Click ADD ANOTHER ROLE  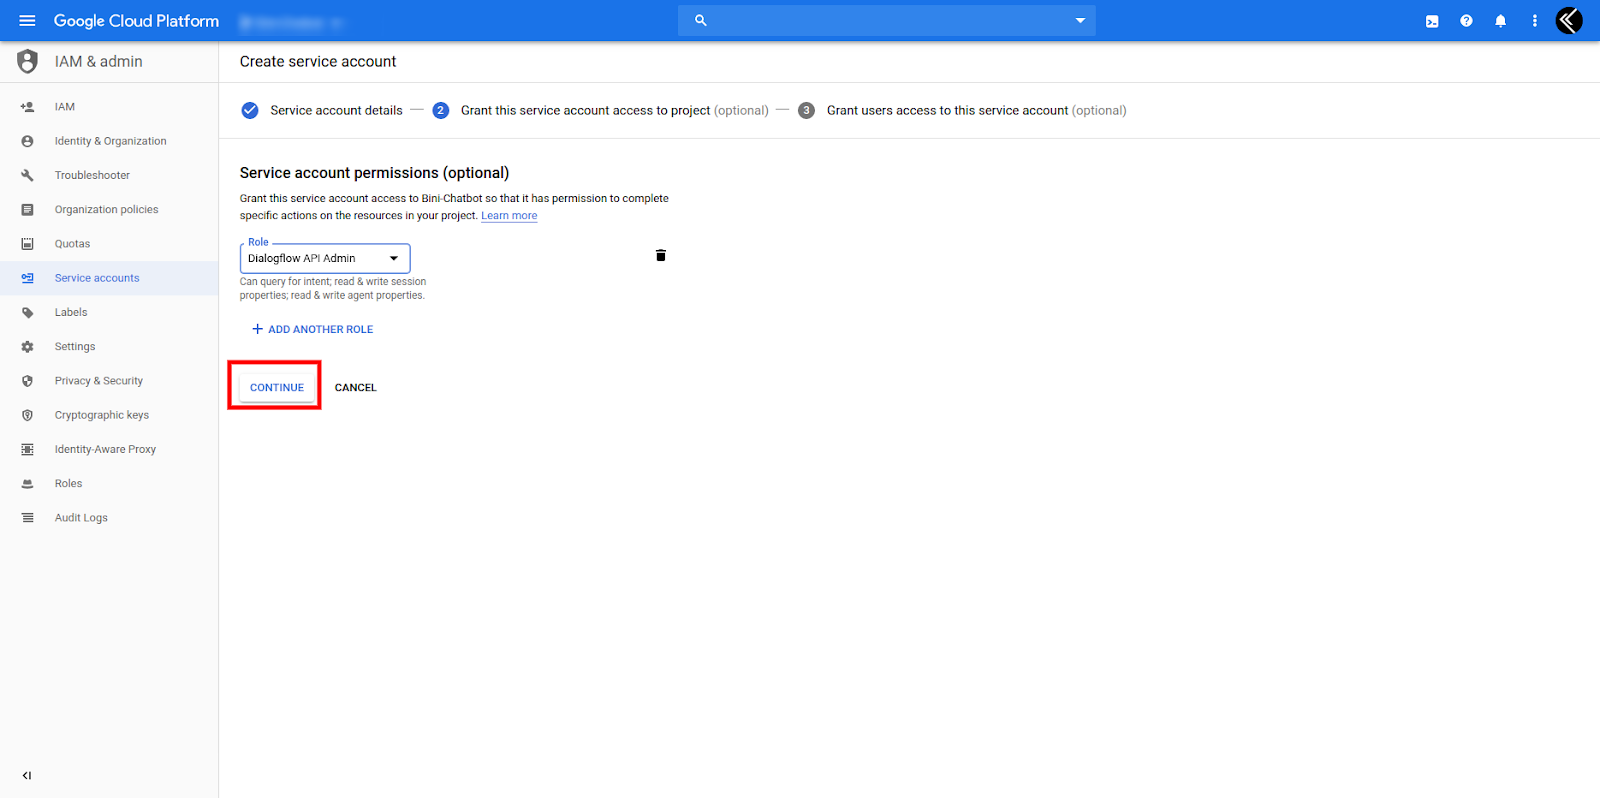tap(312, 329)
